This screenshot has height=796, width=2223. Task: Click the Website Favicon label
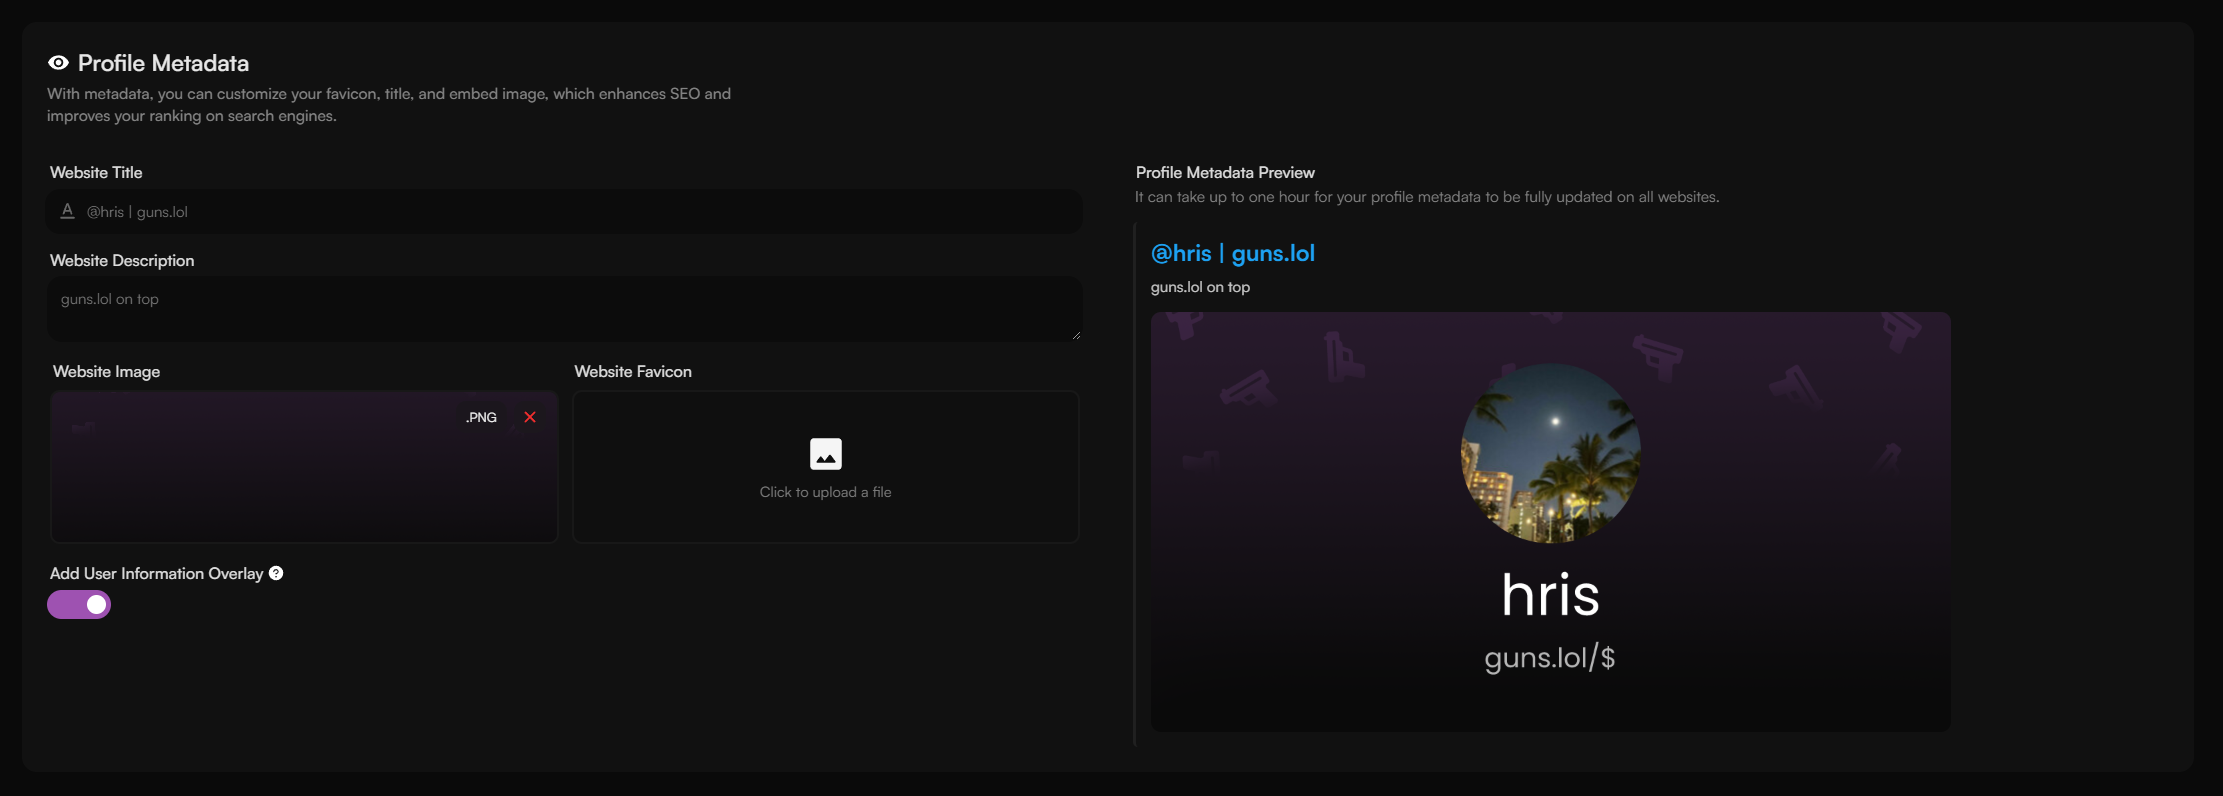click(633, 371)
